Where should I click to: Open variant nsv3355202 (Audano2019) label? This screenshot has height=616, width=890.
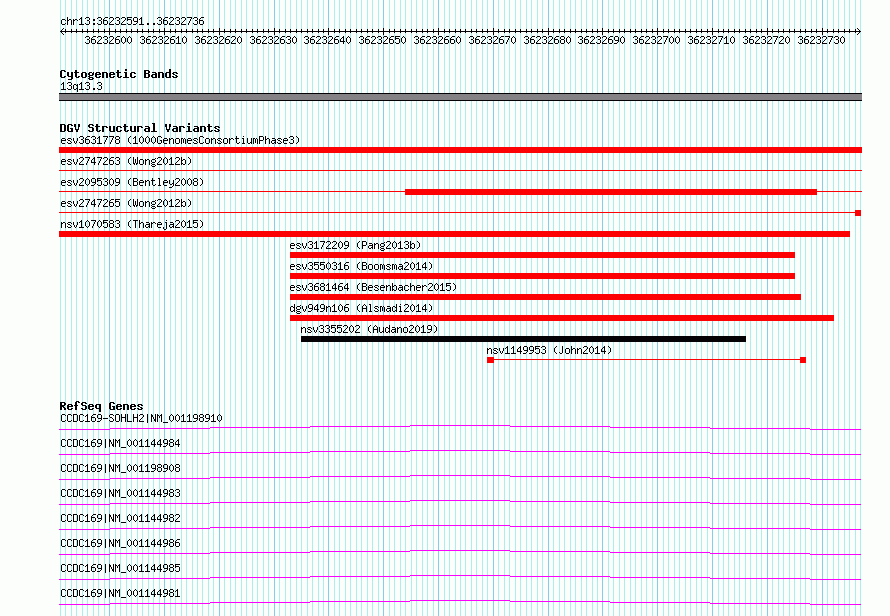pos(369,329)
